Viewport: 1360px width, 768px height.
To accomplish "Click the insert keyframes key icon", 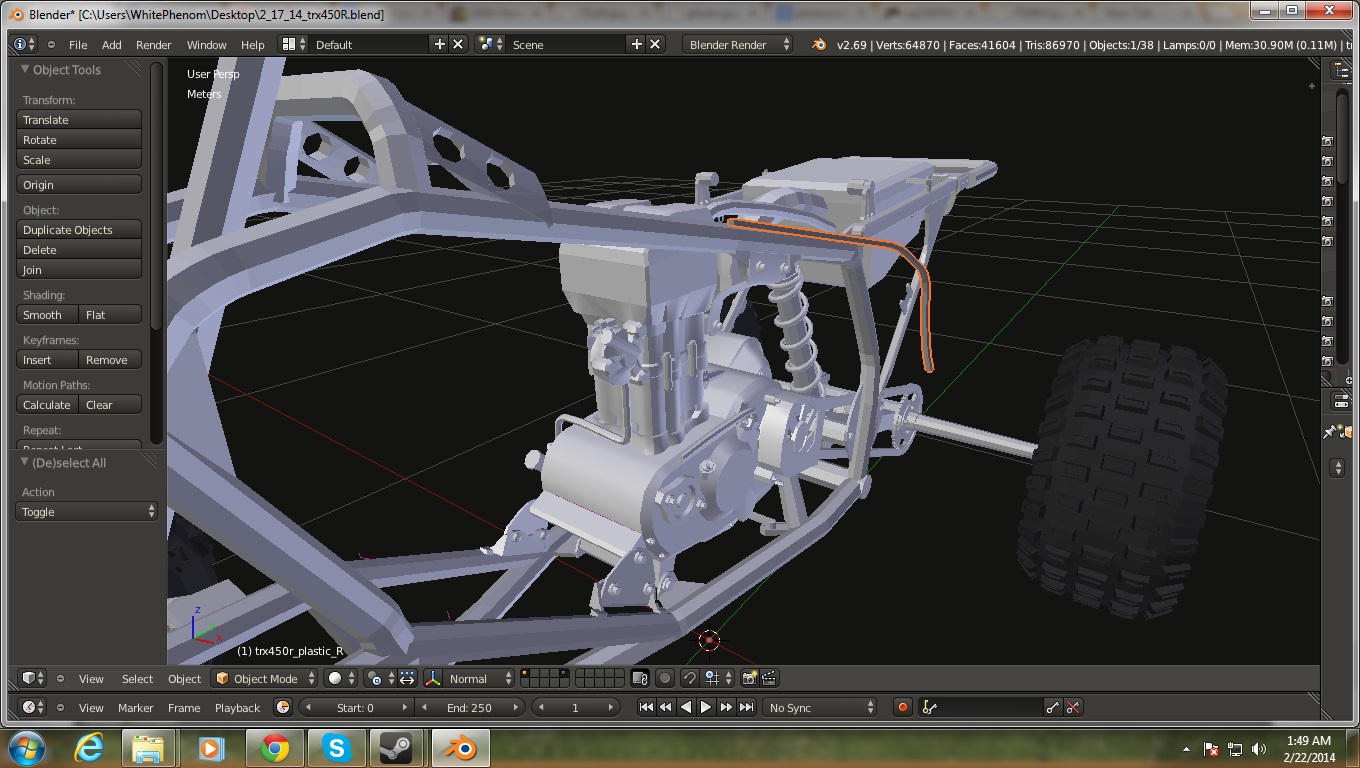I will (1052, 707).
